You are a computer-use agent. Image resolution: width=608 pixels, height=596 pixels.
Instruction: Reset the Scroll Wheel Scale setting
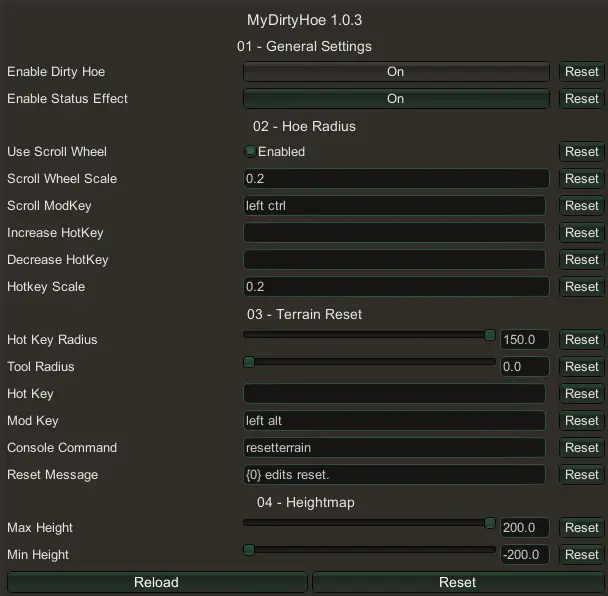581,179
